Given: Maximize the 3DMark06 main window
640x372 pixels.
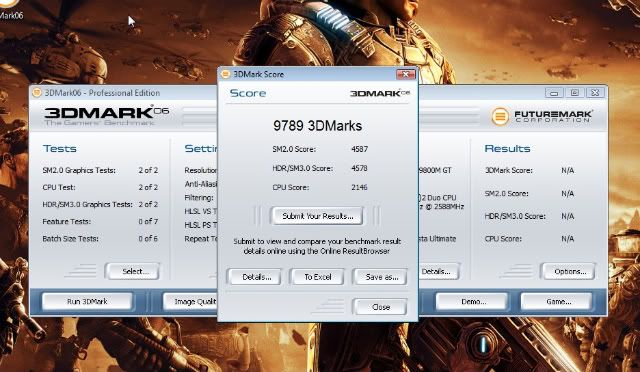Looking at the screenshot, I should coord(574,93).
